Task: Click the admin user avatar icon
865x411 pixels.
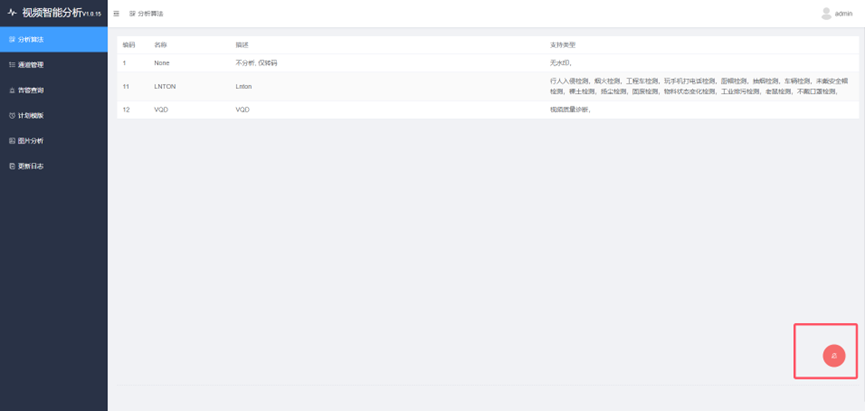Action: [x=826, y=14]
